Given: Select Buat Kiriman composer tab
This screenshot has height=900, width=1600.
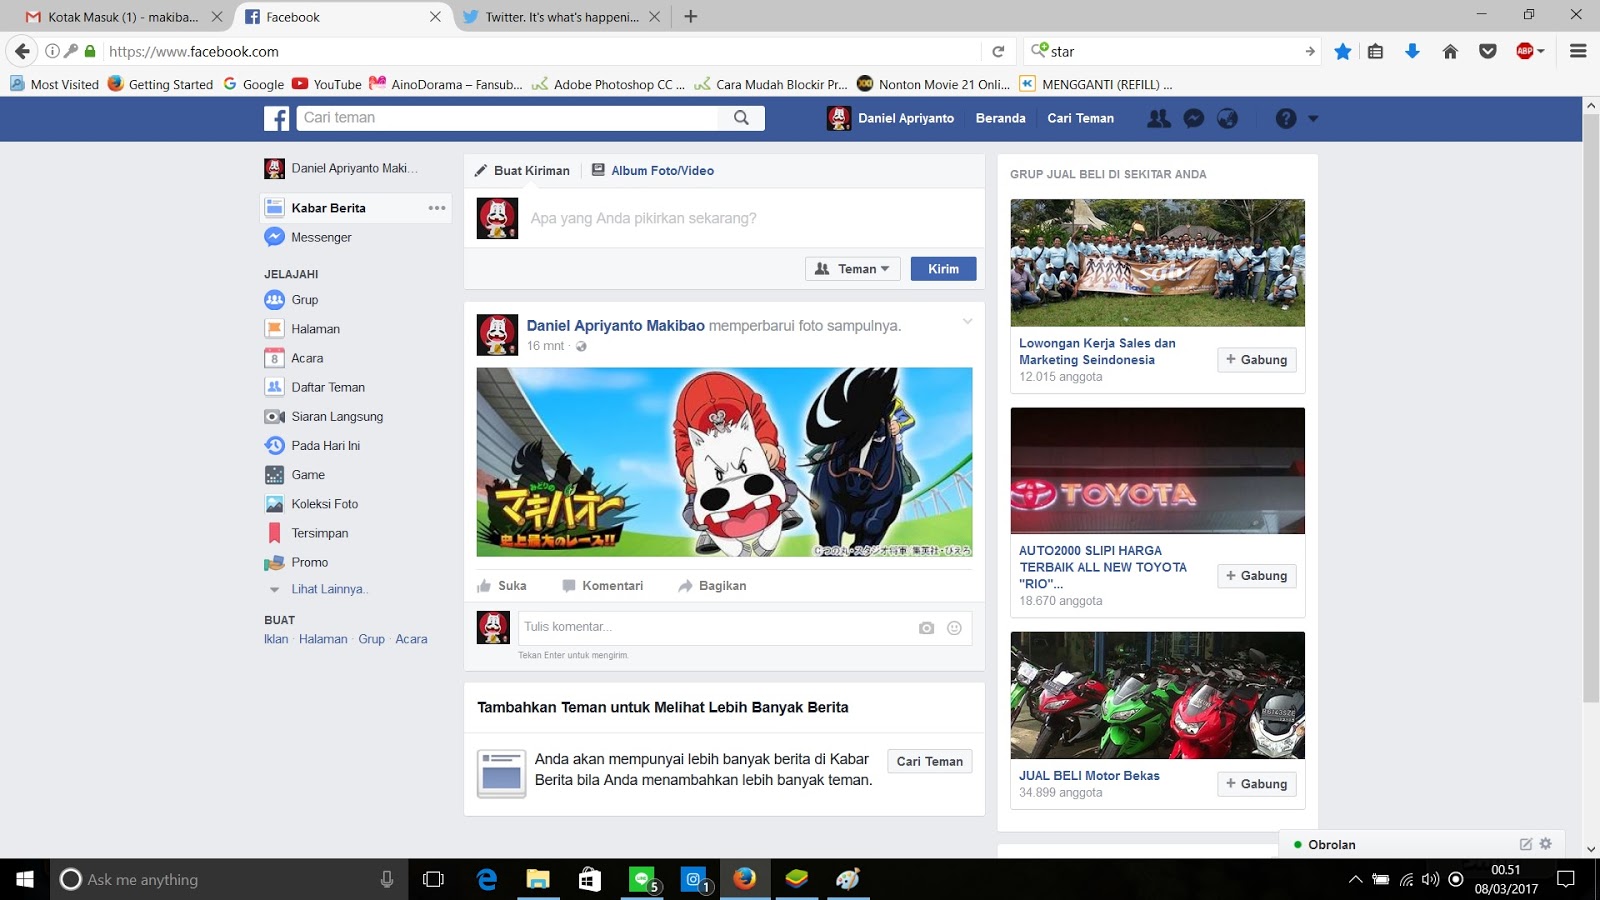Looking at the screenshot, I should click(522, 171).
